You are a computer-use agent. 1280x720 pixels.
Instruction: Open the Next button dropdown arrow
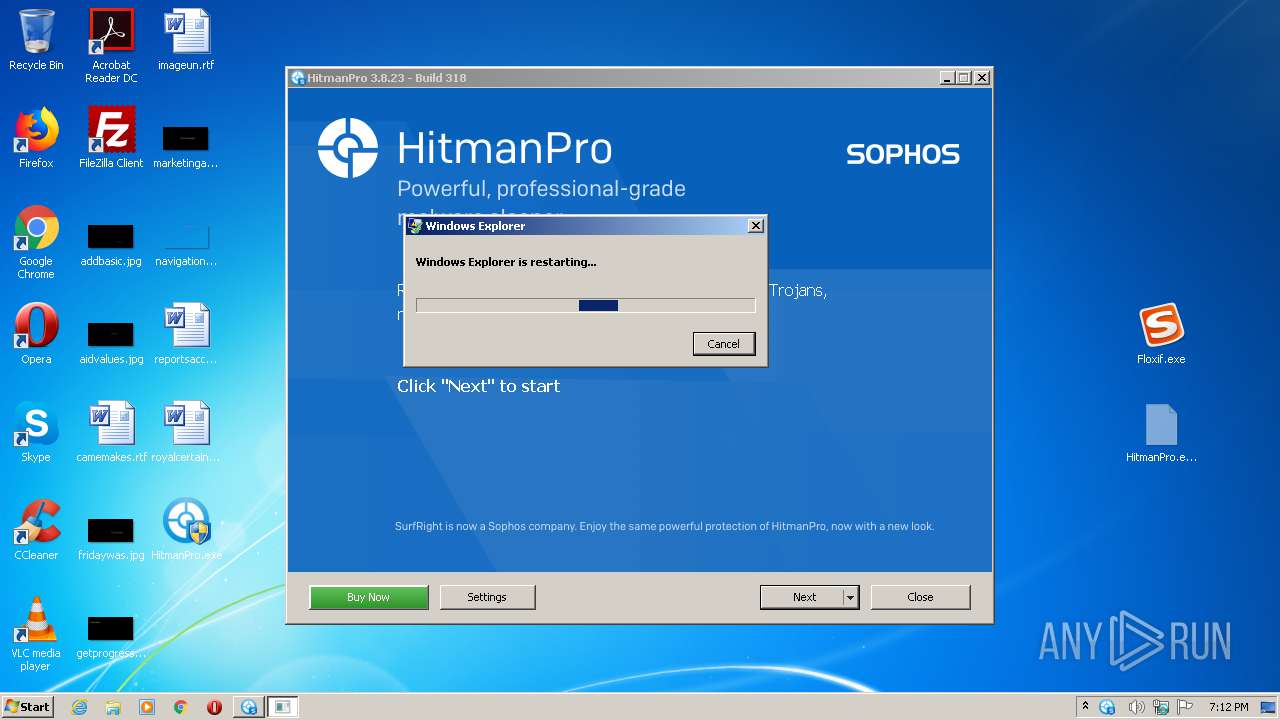850,597
